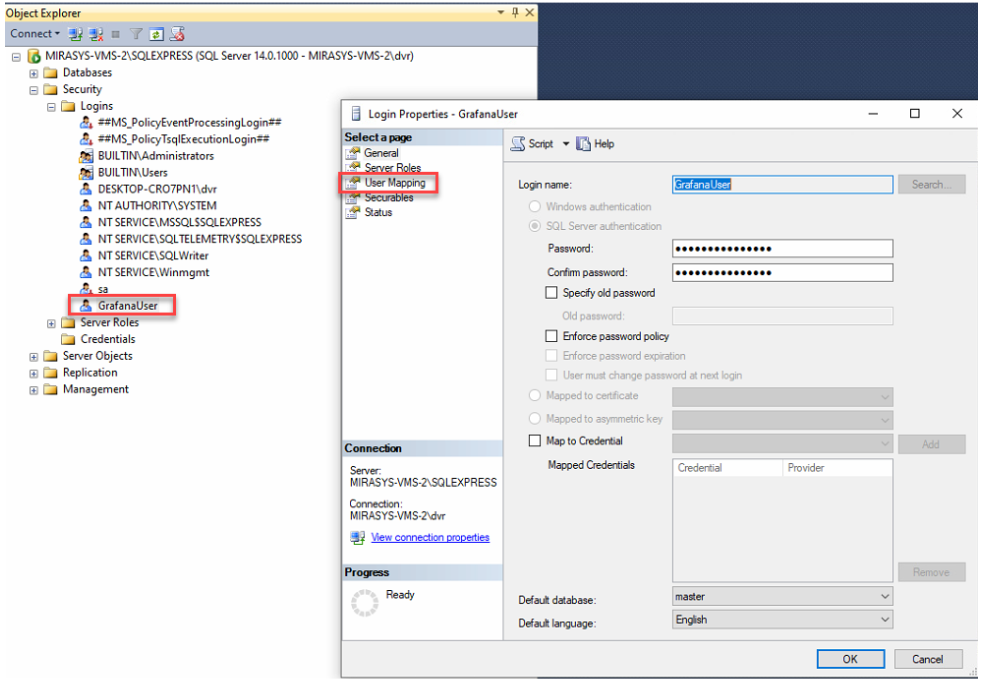
Task: Open the User Mapping page
Action: click(x=394, y=183)
